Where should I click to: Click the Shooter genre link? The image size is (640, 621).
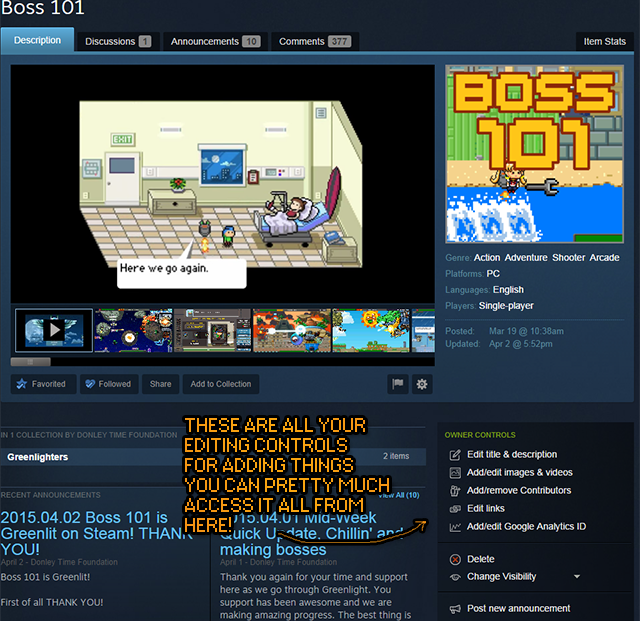coord(569,258)
